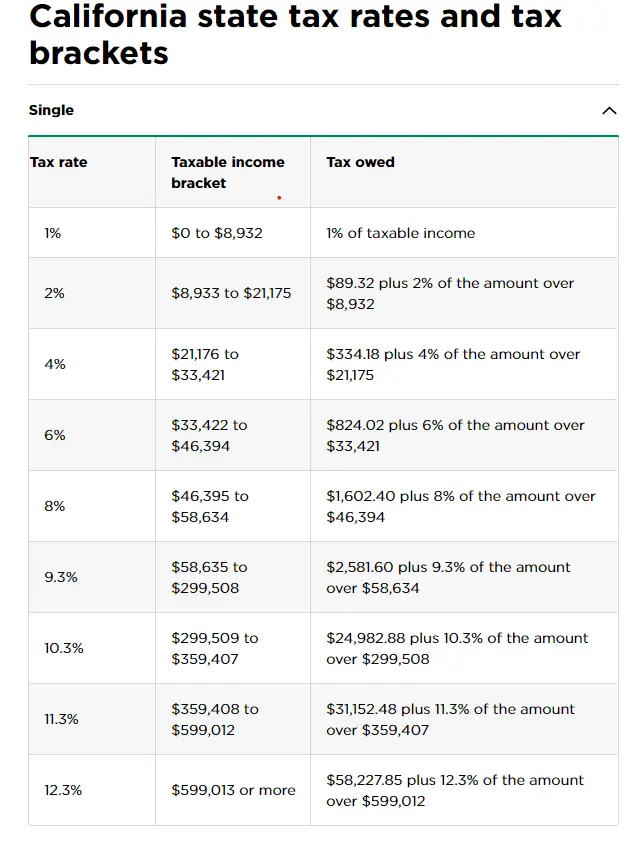Screen dimensions: 637x849
Task: Click the 12.3% tax rate cell
Action: coord(63,790)
